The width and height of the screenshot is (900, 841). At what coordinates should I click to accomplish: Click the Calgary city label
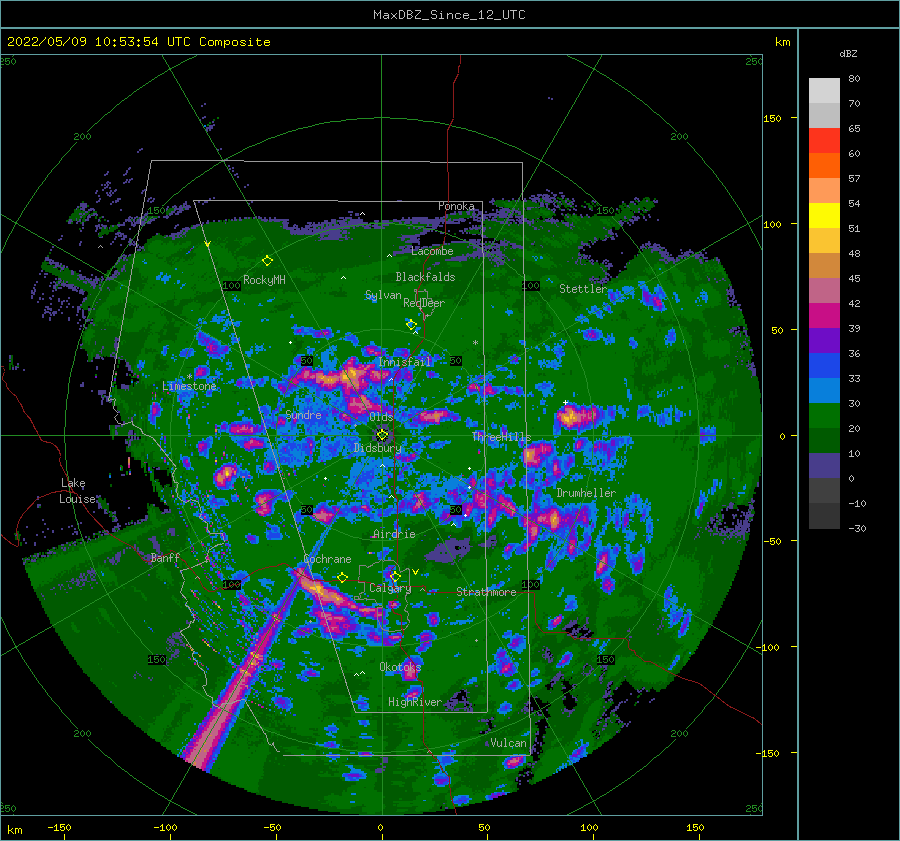390,588
